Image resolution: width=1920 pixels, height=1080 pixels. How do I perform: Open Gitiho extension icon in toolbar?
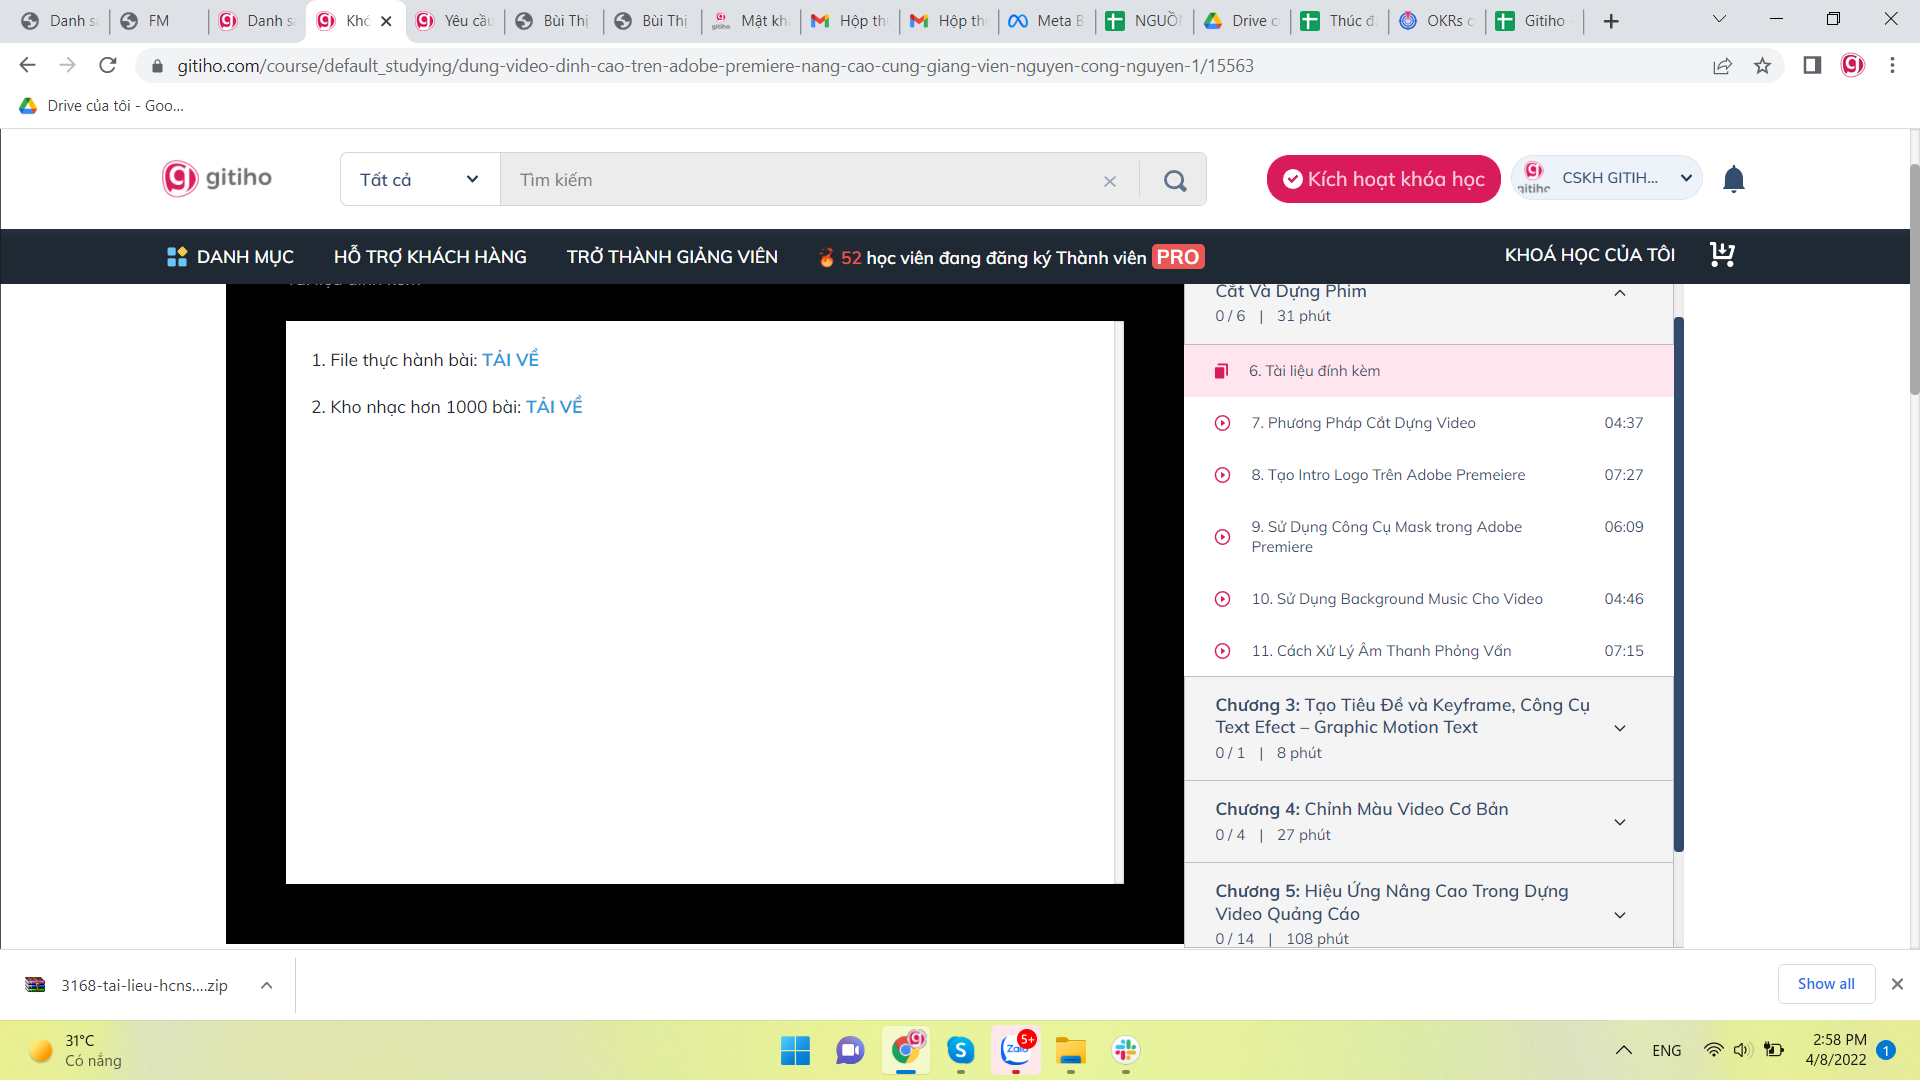pos(1852,66)
